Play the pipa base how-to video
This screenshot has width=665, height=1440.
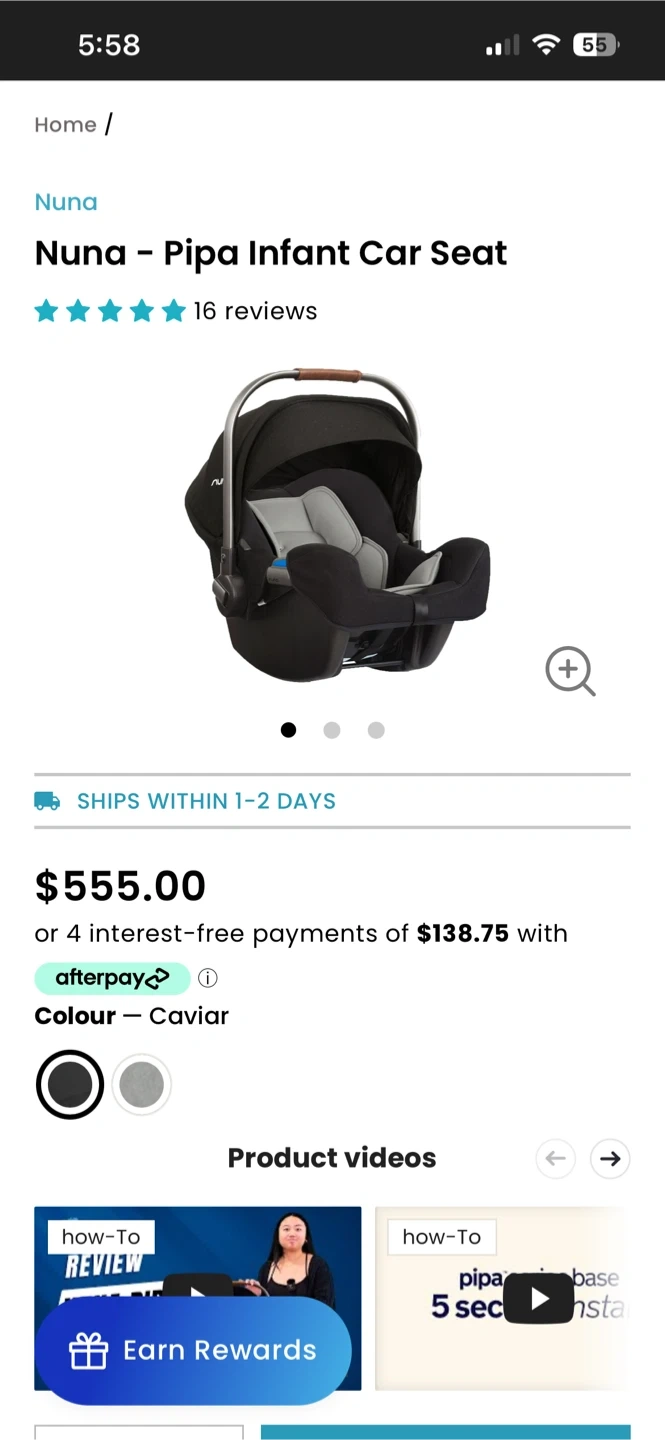538,1298
